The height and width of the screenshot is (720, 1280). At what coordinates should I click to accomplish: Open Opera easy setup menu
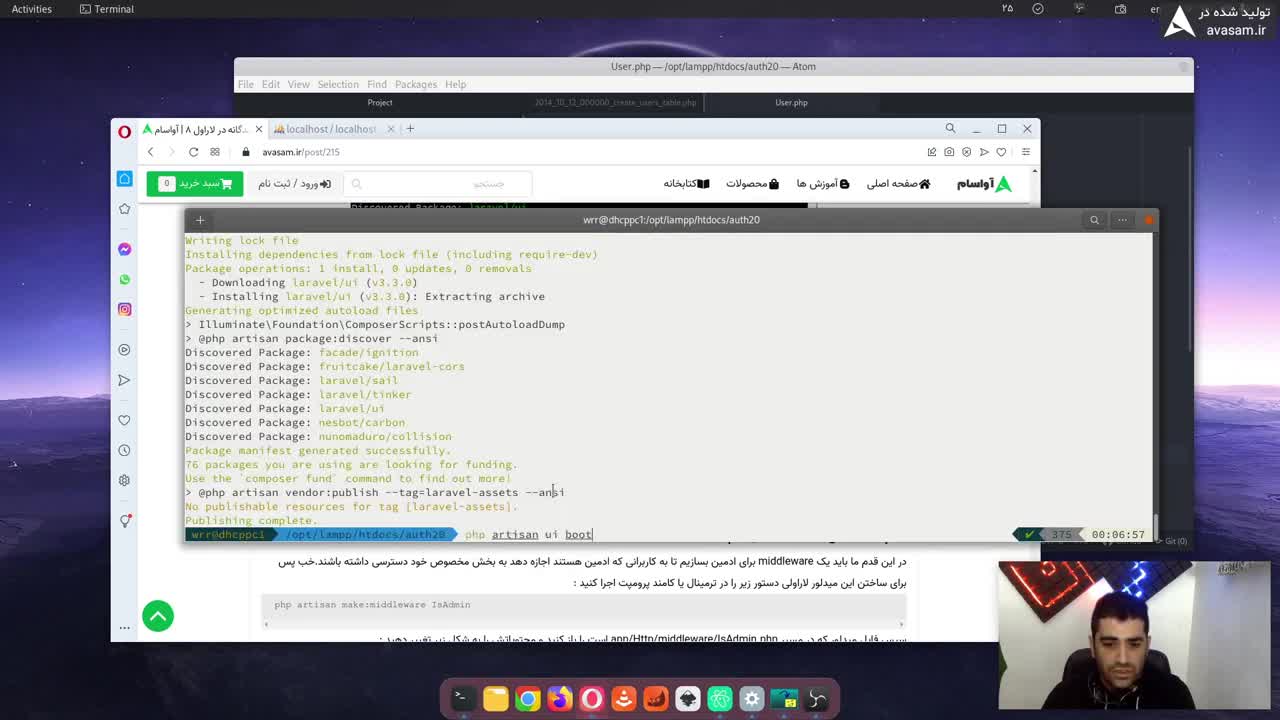pyautogui.click(x=1025, y=152)
